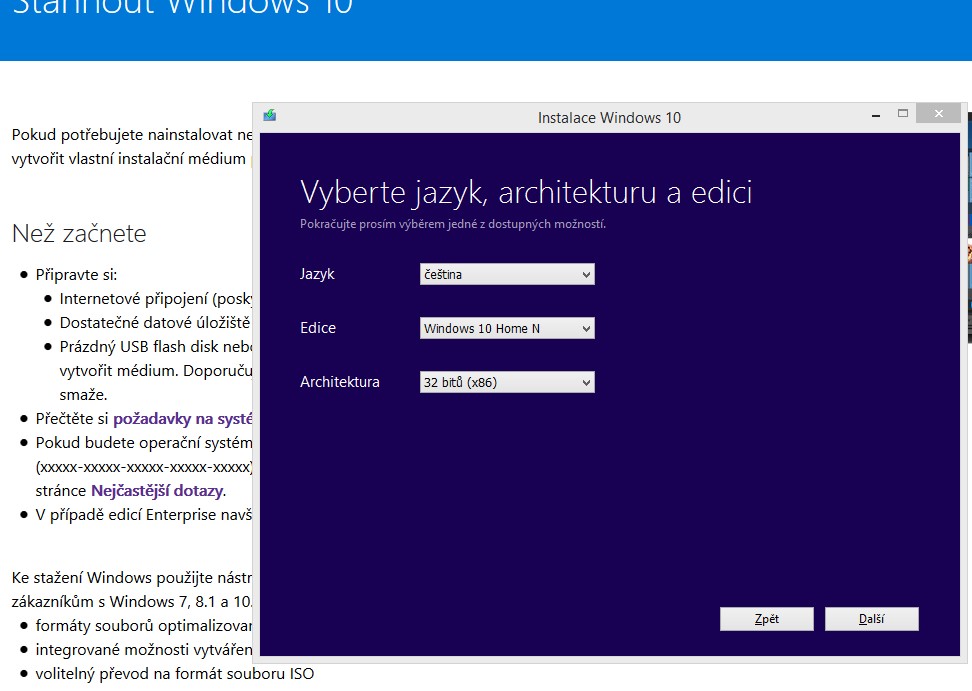Click the Architektura field label

tap(340, 382)
